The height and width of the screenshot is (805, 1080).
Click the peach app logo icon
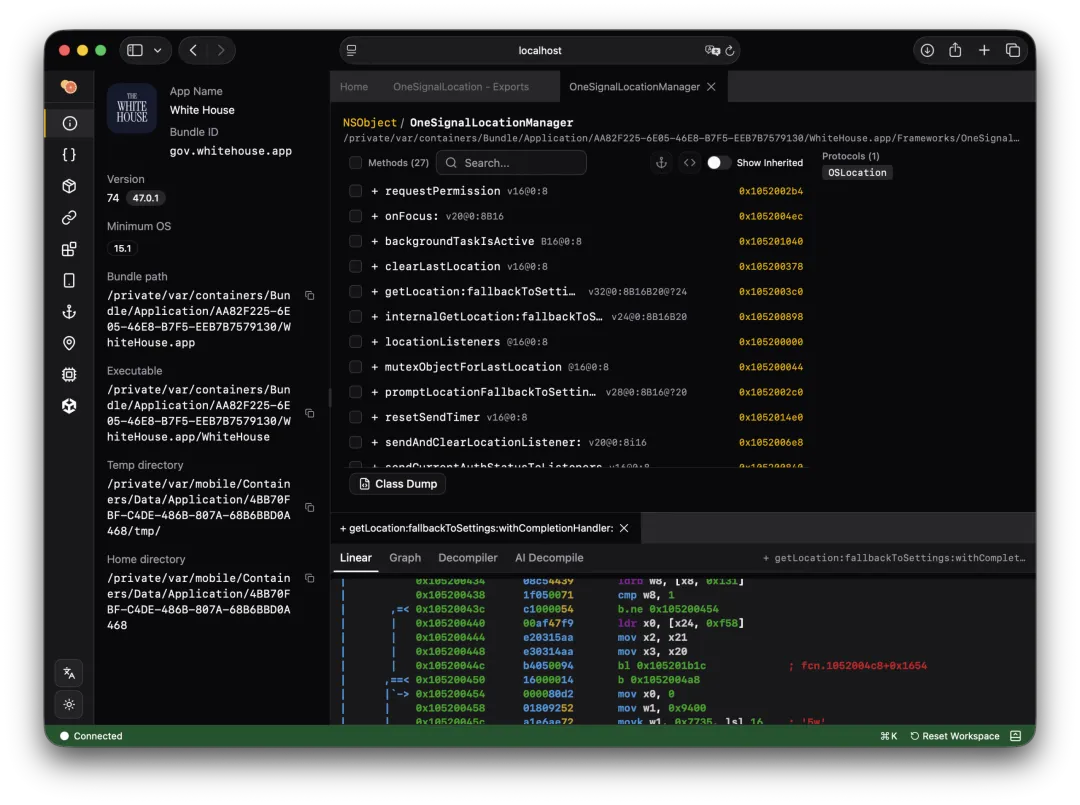70,87
